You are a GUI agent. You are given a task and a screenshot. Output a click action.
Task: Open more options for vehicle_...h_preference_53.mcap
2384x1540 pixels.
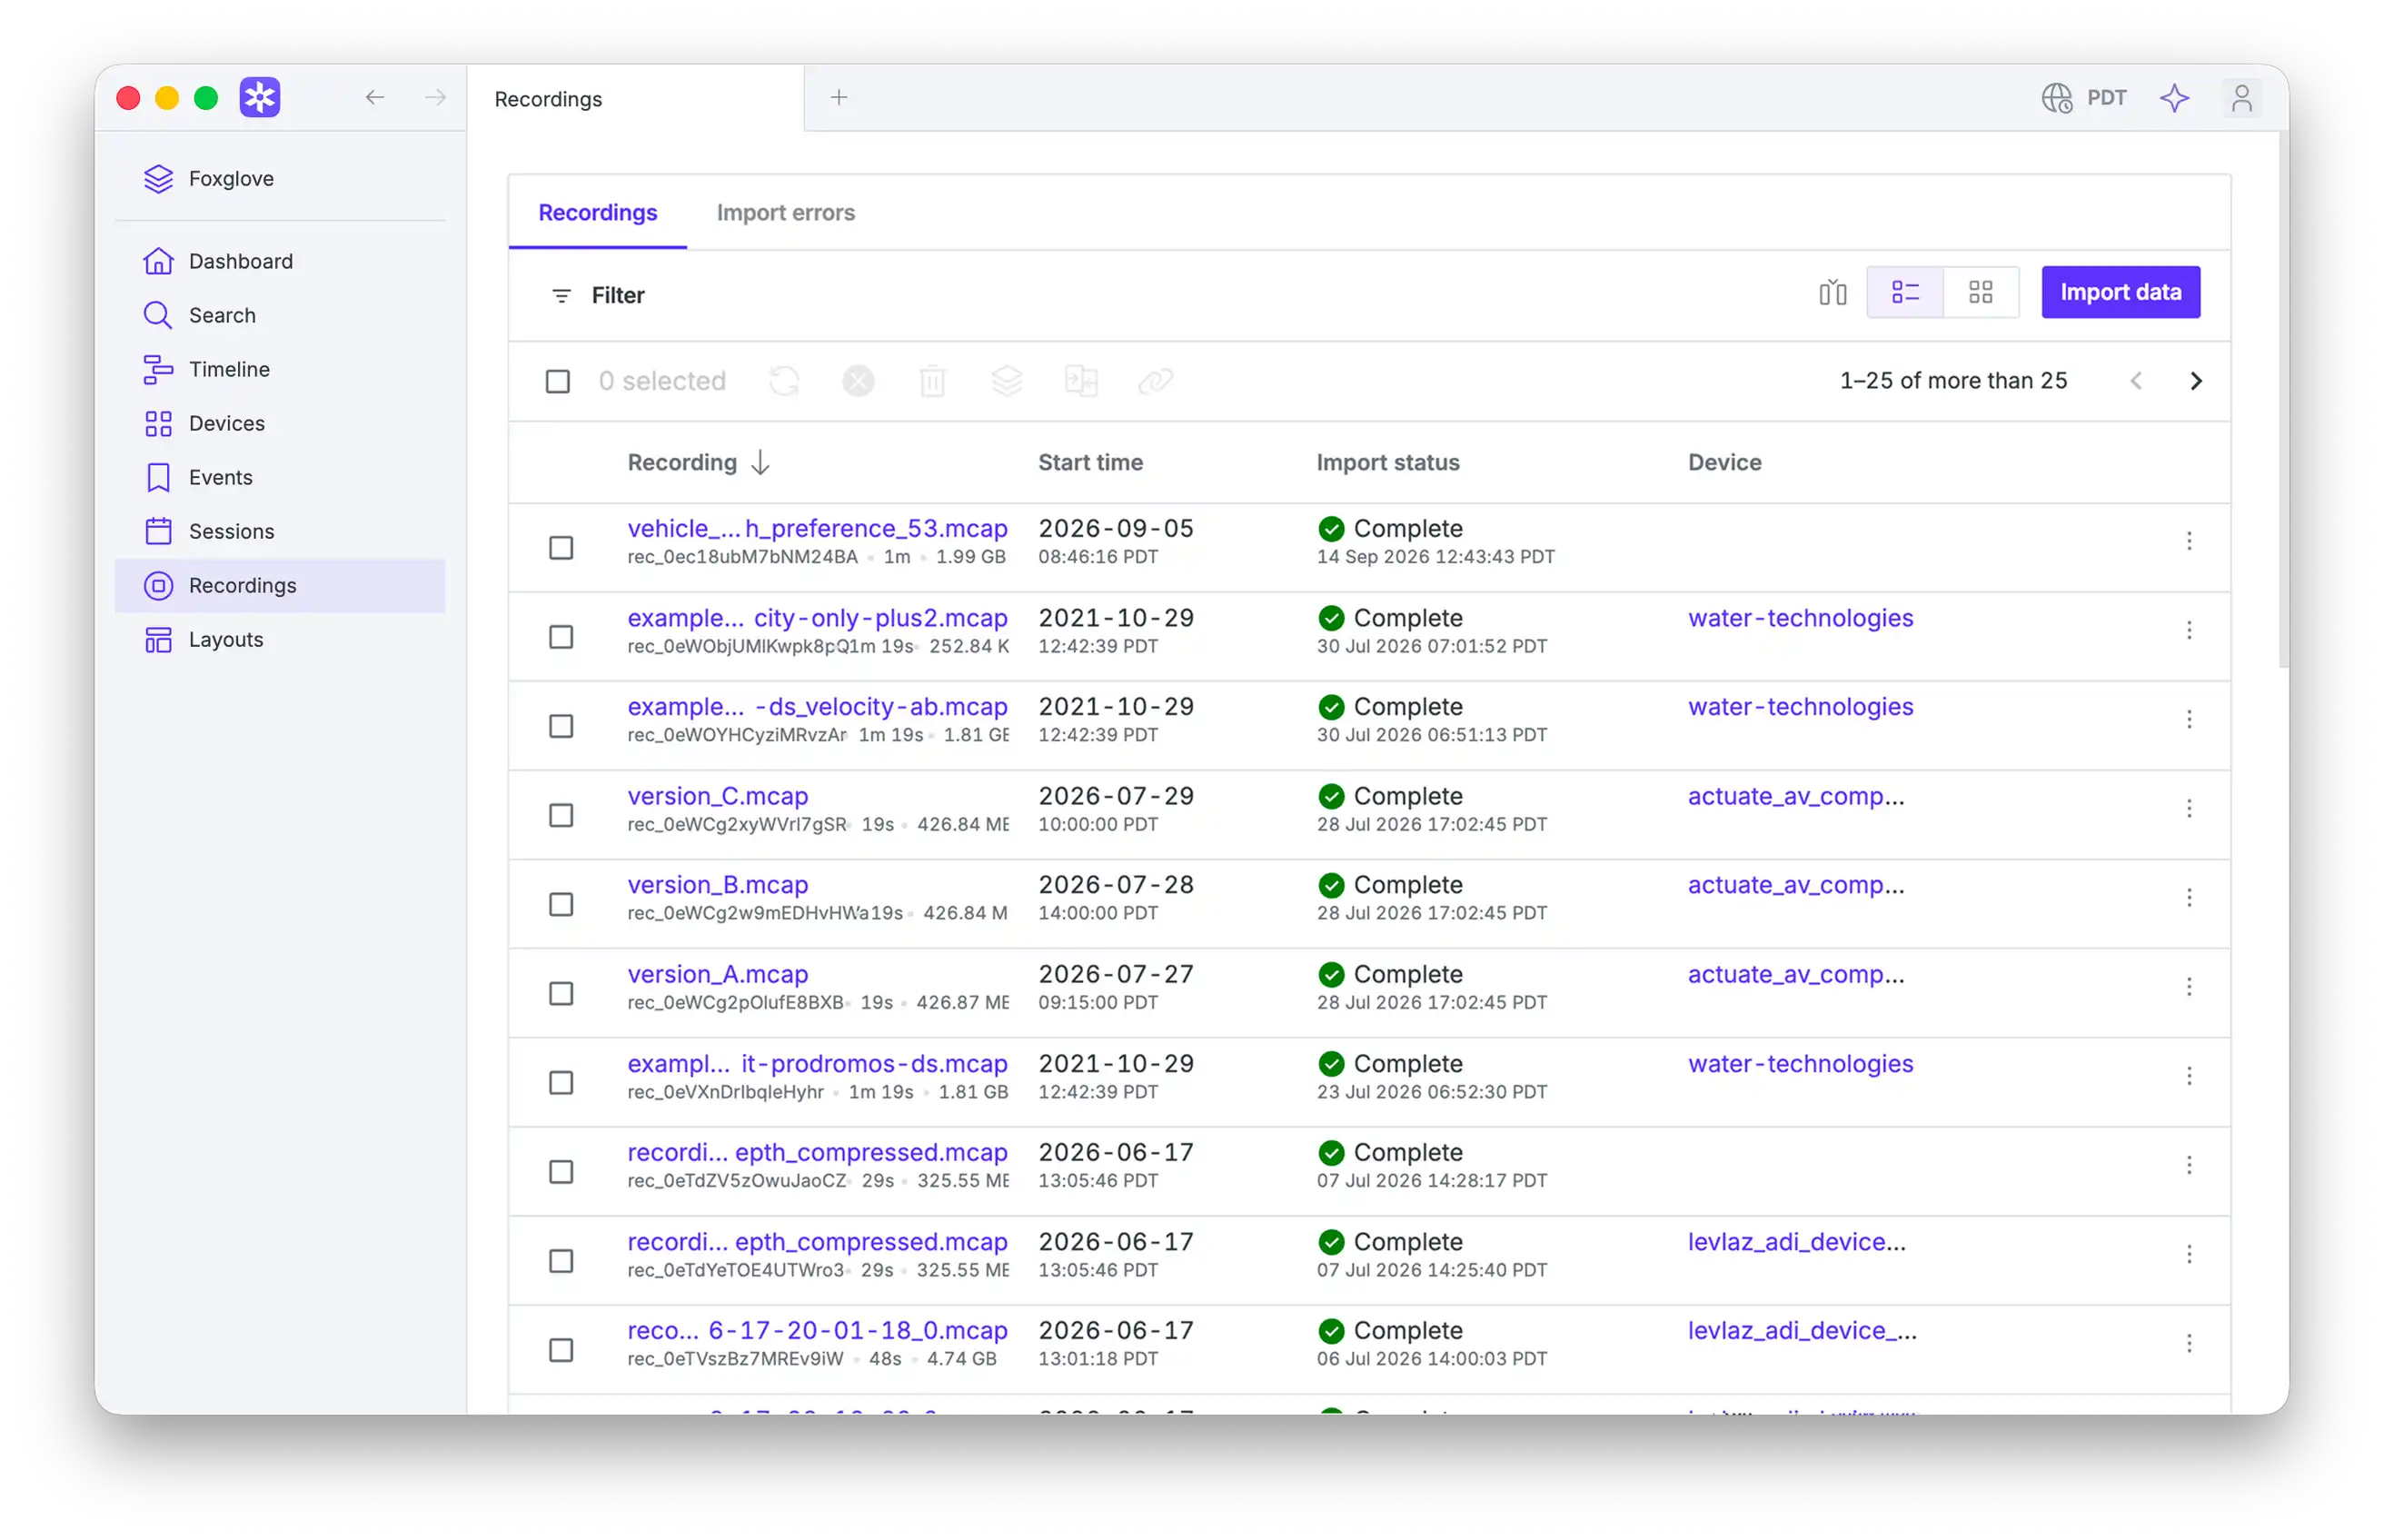[2189, 541]
